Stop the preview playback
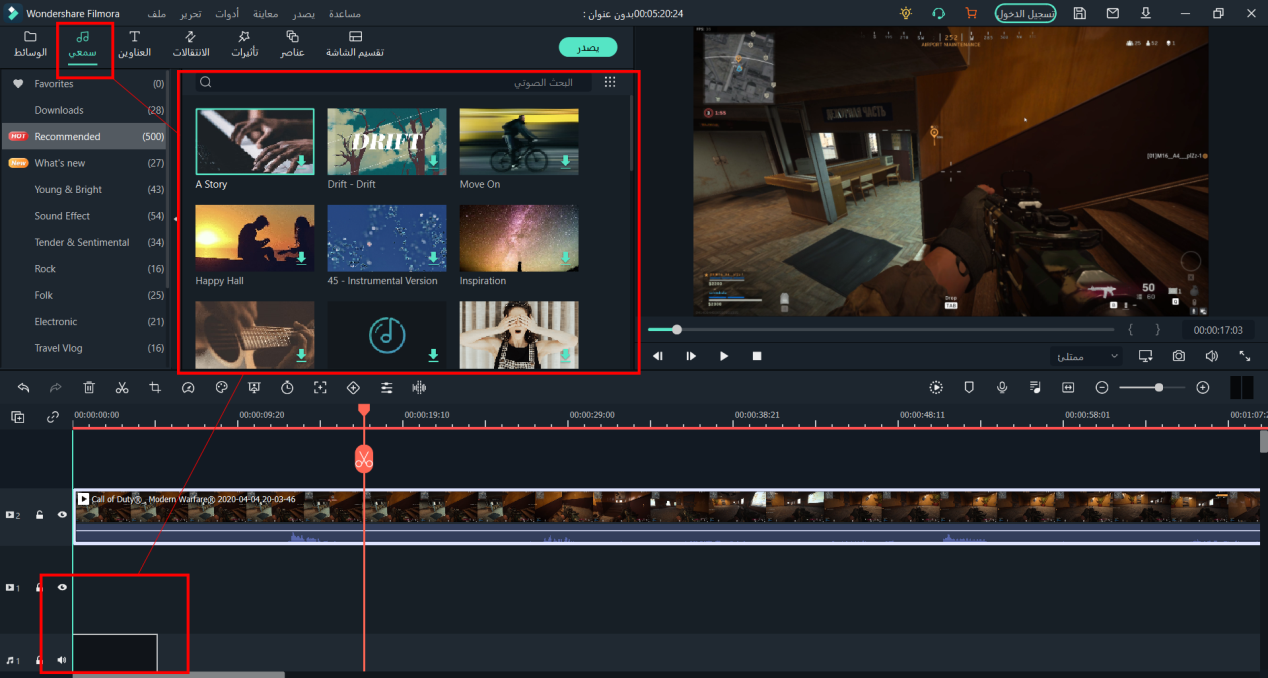The width and height of the screenshot is (1268, 678). pyautogui.click(x=757, y=356)
